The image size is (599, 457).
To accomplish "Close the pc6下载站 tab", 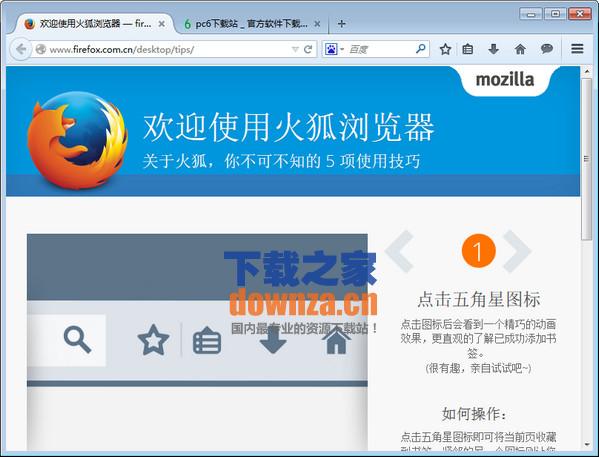I will [317, 24].
